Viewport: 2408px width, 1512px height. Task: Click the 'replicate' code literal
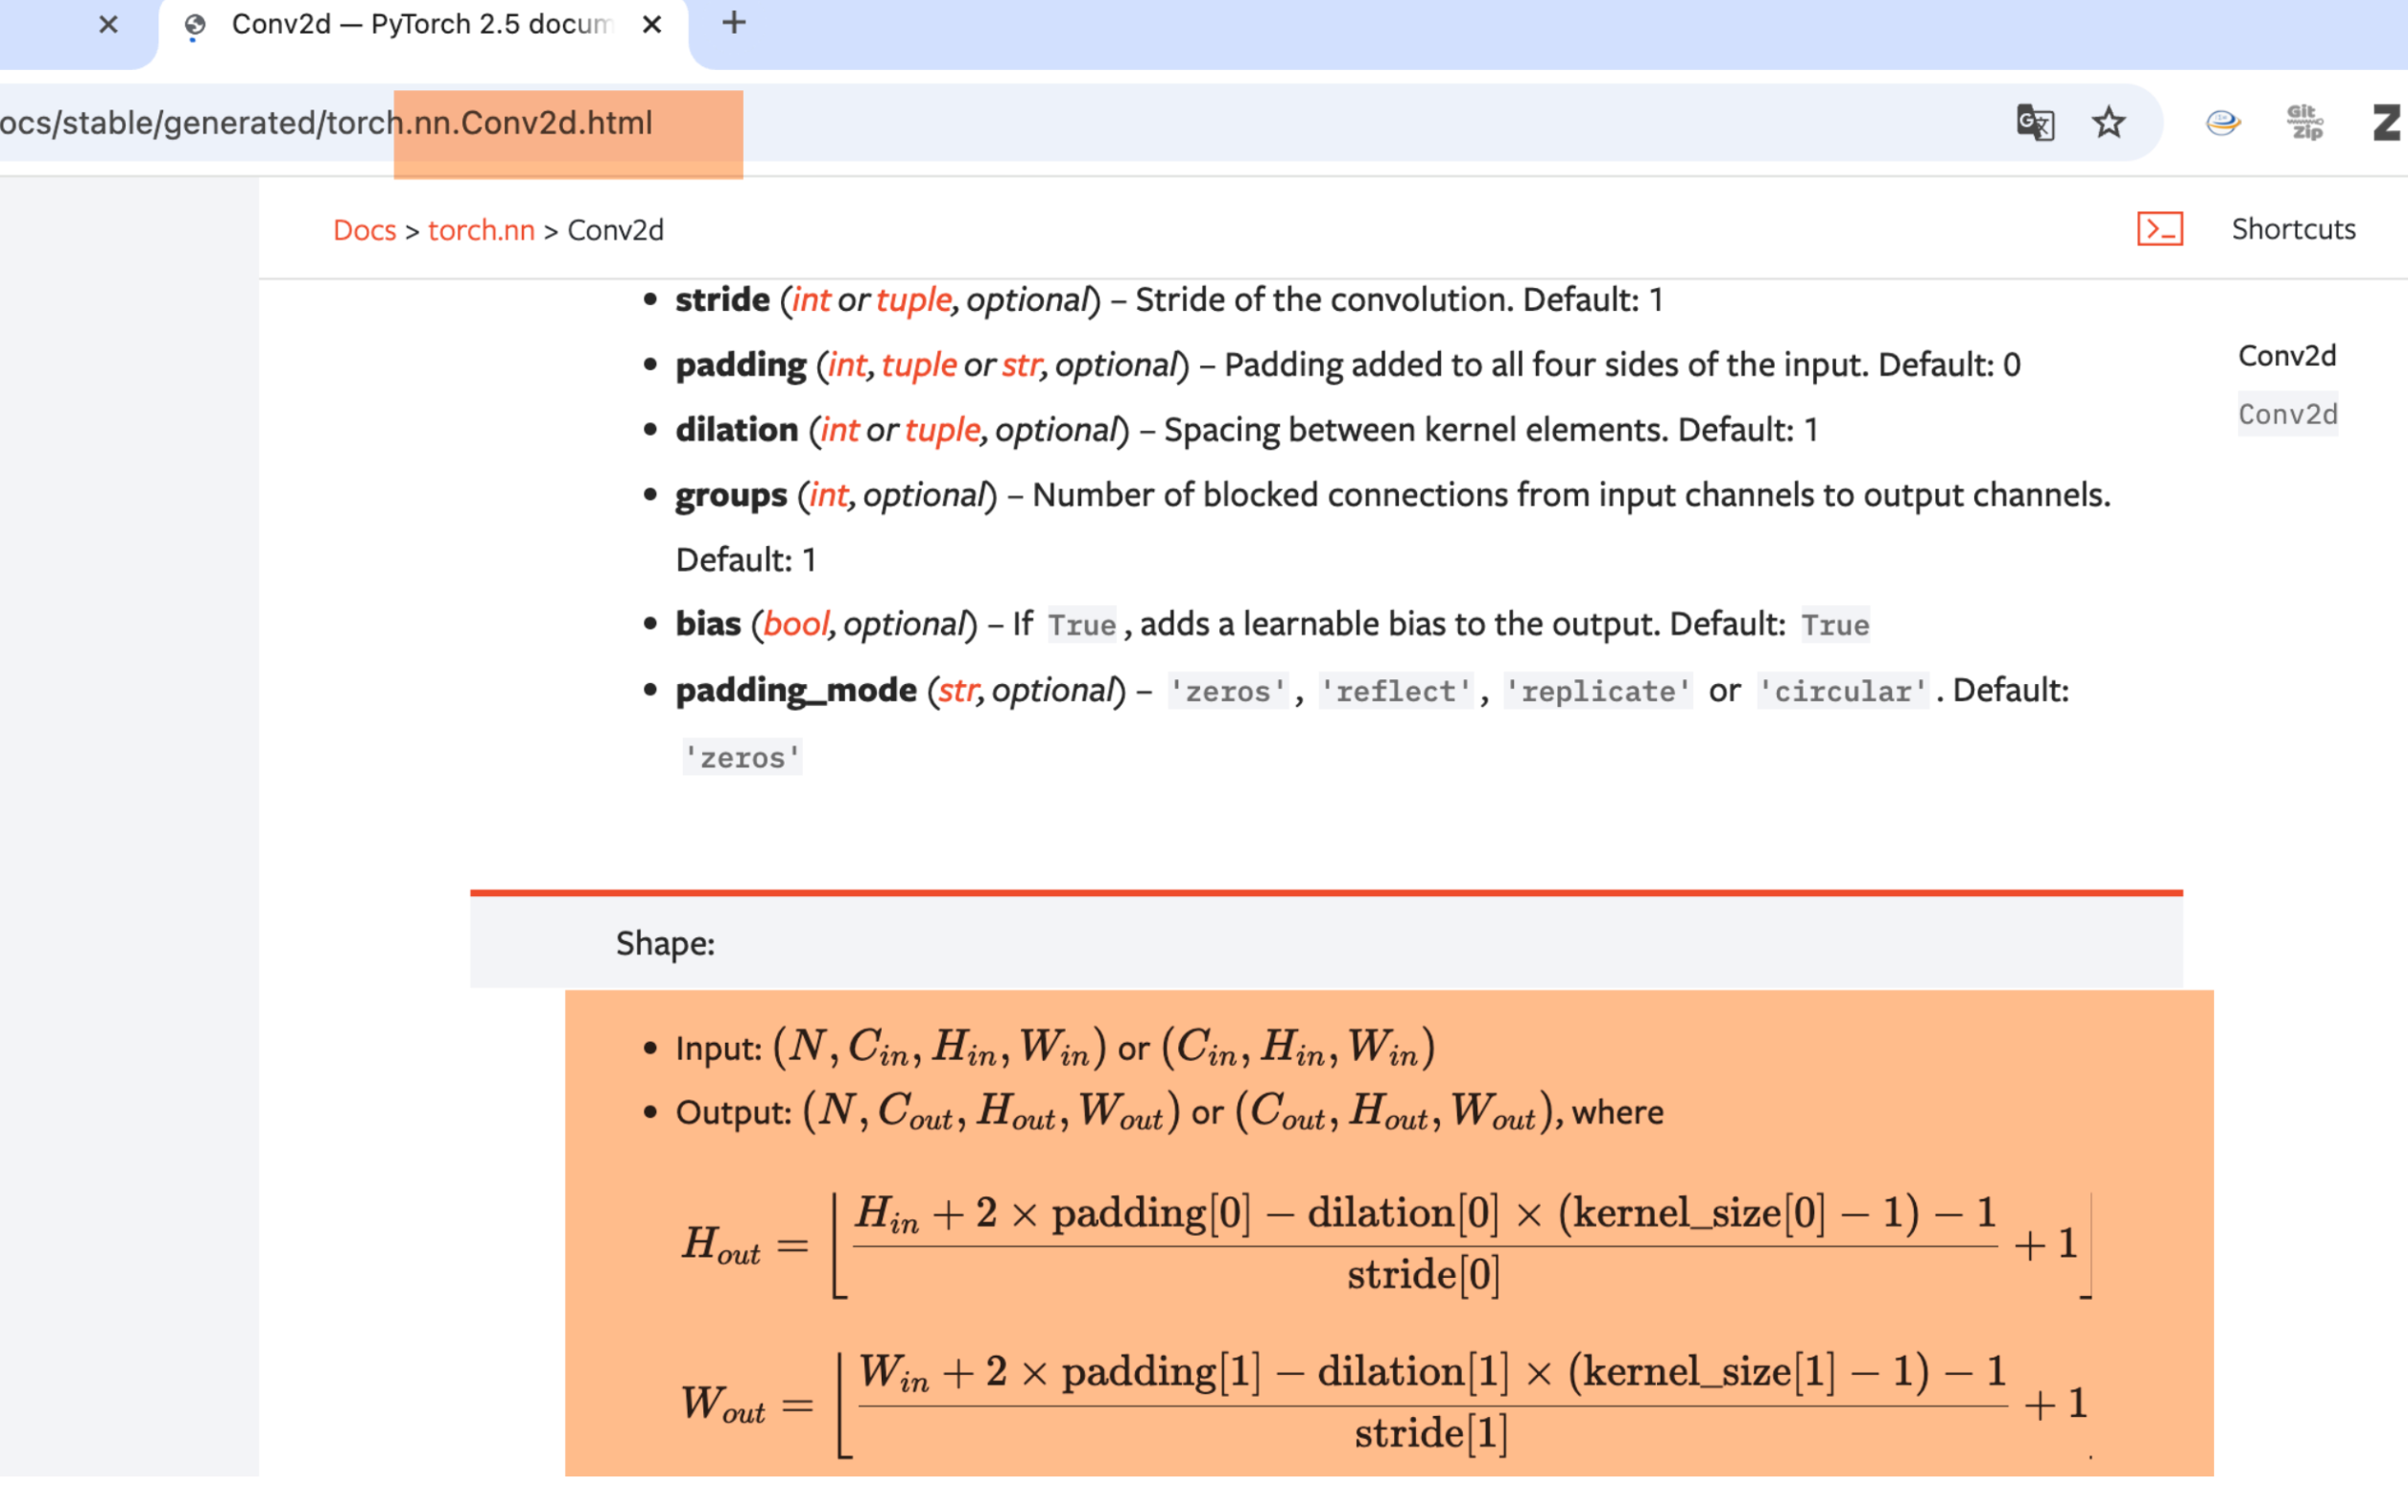[x=1598, y=691]
